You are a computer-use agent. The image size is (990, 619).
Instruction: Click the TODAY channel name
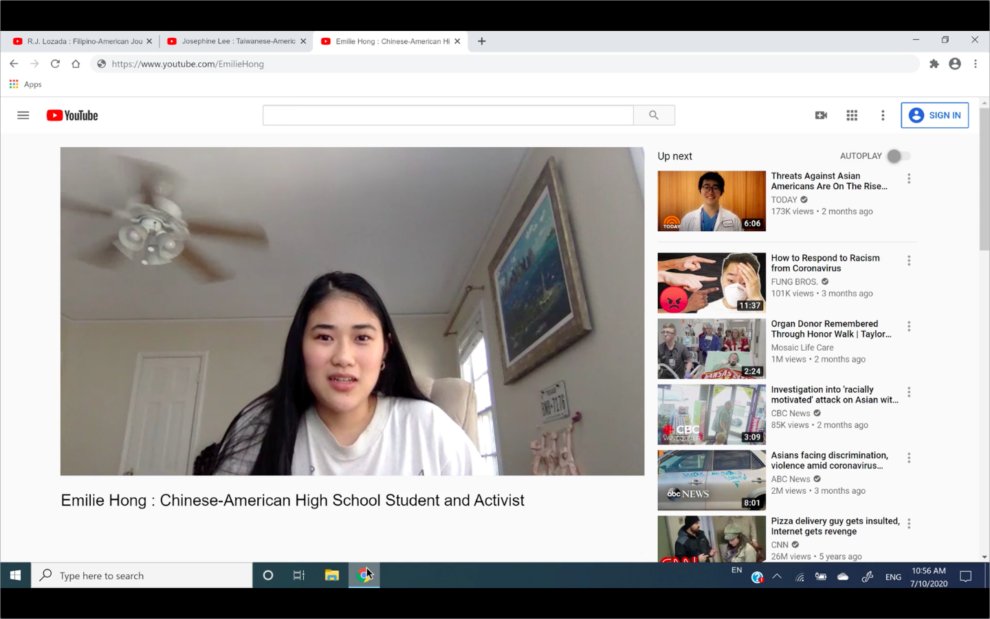click(784, 200)
